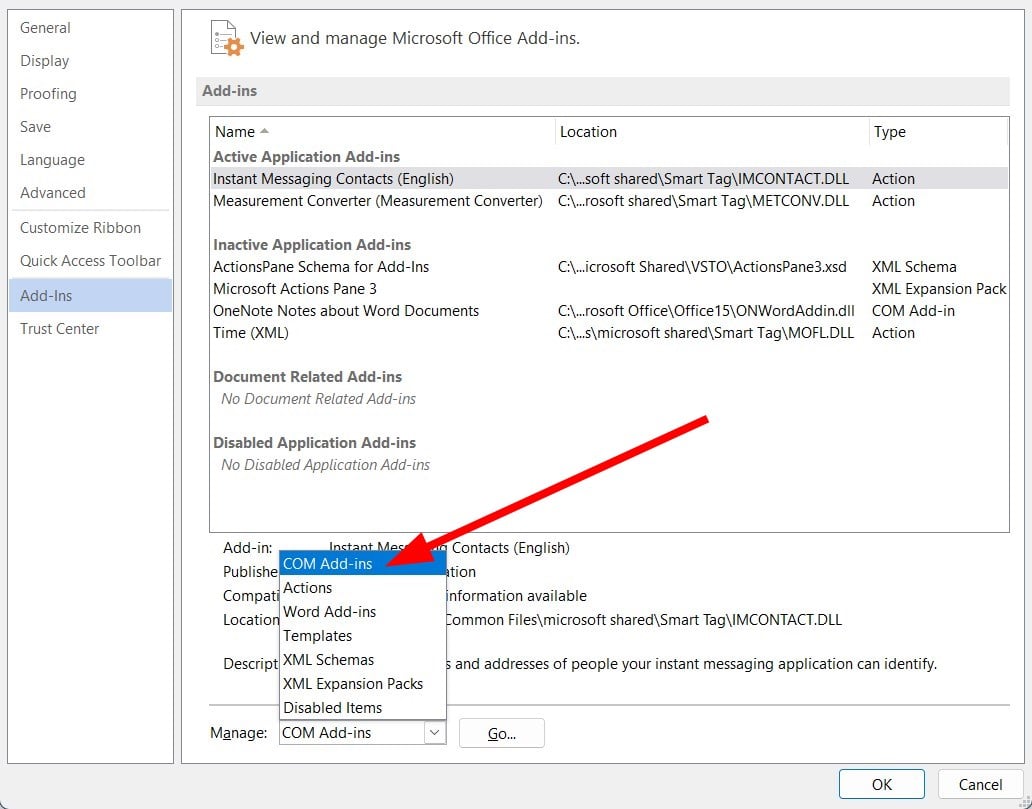Open the Proofing options section
The image size is (1032, 809).
coord(48,94)
